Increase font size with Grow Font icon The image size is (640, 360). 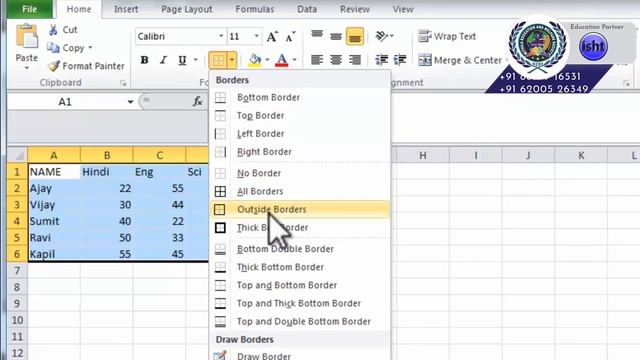pyautogui.click(x=272, y=36)
